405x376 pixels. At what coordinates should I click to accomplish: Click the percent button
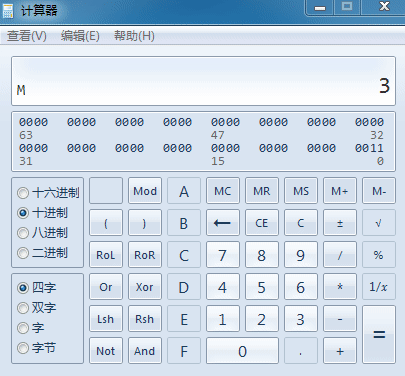(x=379, y=255)
